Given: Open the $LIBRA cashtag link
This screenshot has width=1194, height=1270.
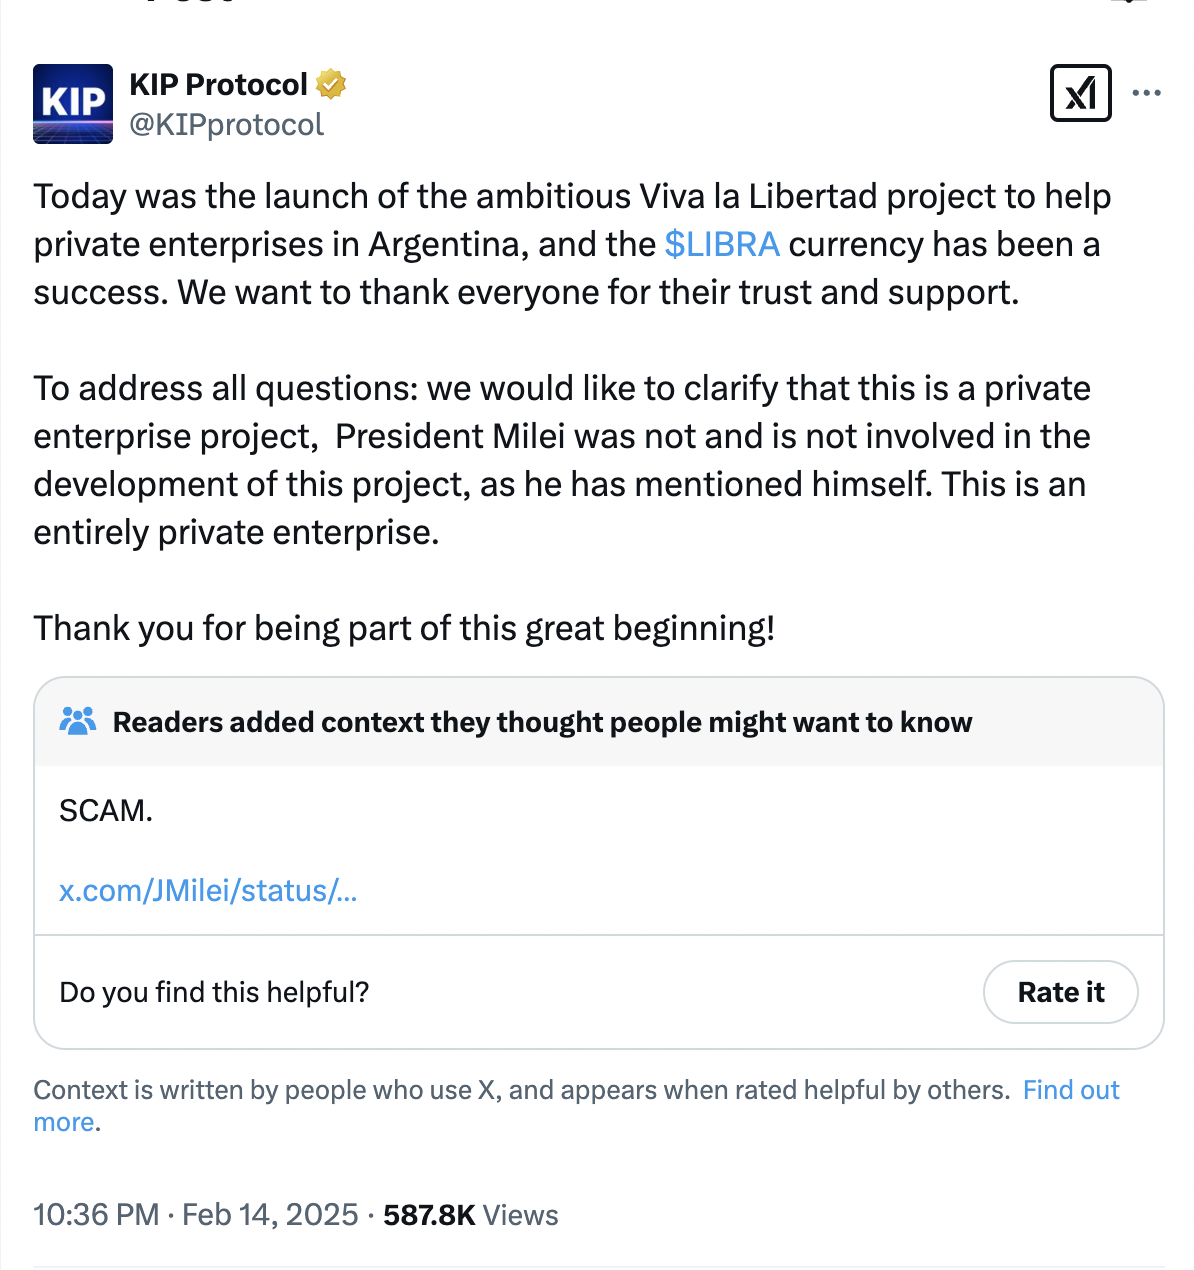Looking at the screenshot, I should click(721, 245).
